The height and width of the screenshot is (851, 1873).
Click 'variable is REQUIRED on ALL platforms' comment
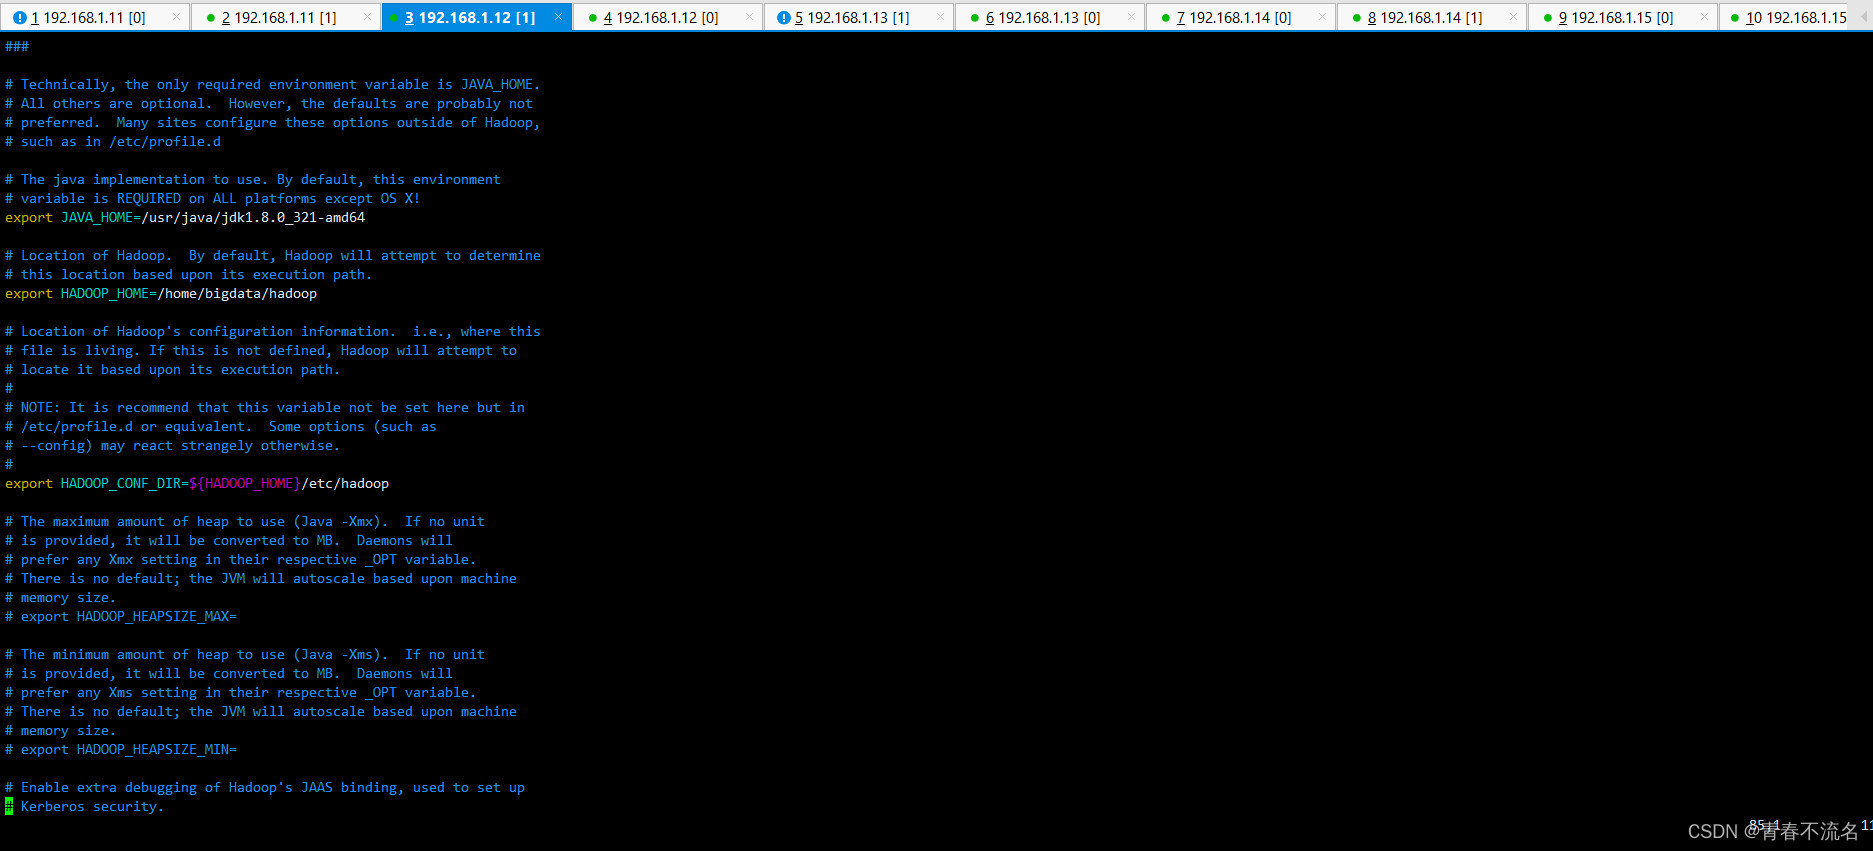pyautogui.click(x=213, y=198)
